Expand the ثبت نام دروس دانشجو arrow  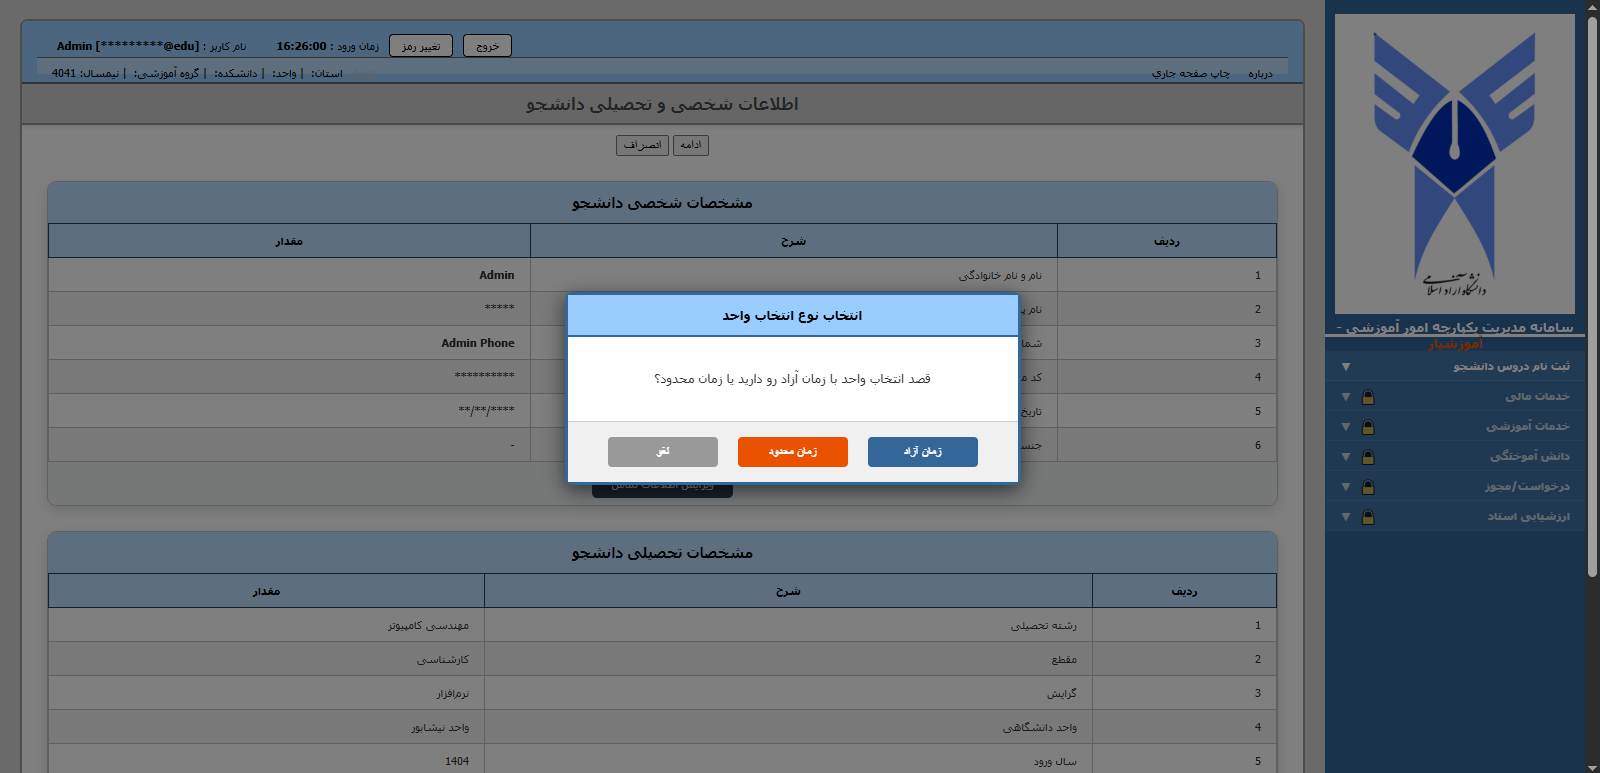(x=1346, y=367)
